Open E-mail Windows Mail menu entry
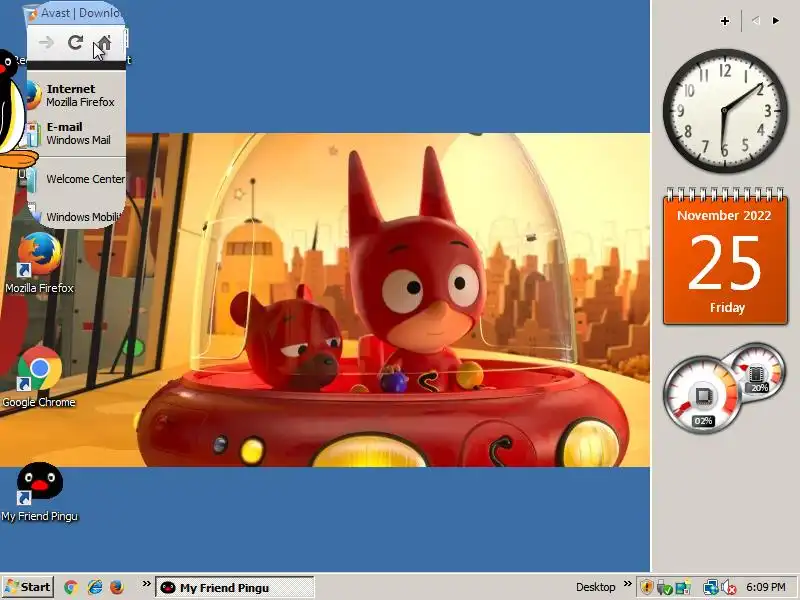800x600 pixels. [76, 133]
